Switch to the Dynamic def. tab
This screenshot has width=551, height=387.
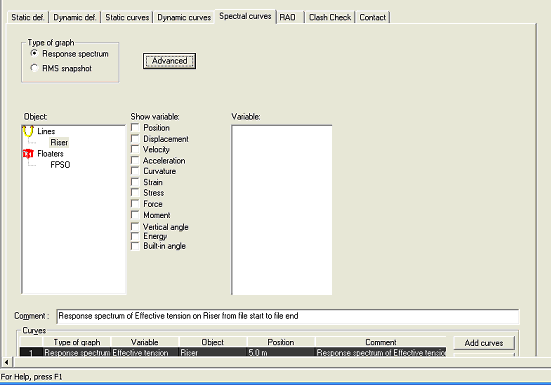[75, 17]
